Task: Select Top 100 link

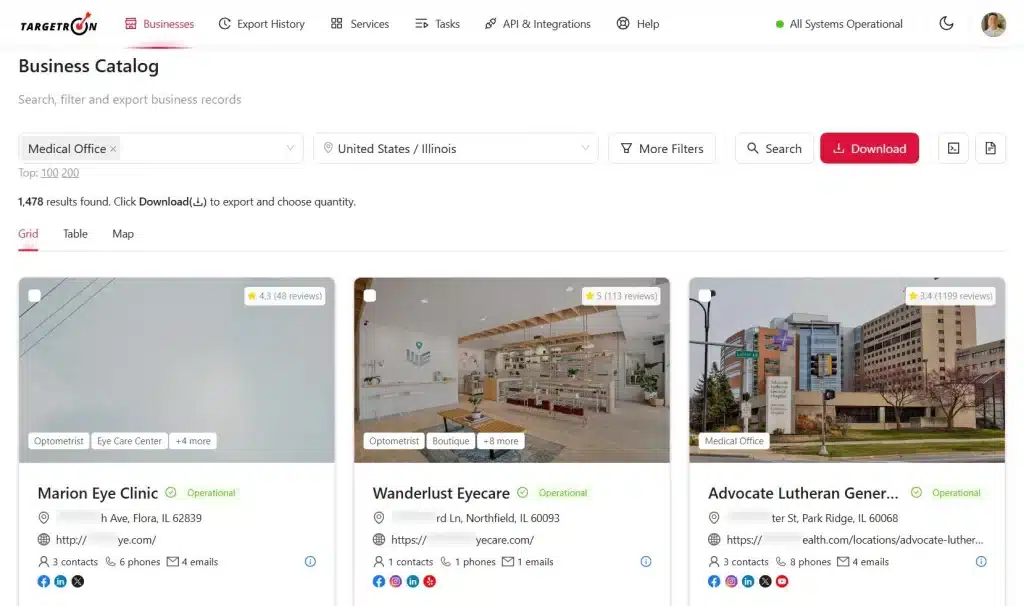Action: (50, 173)
